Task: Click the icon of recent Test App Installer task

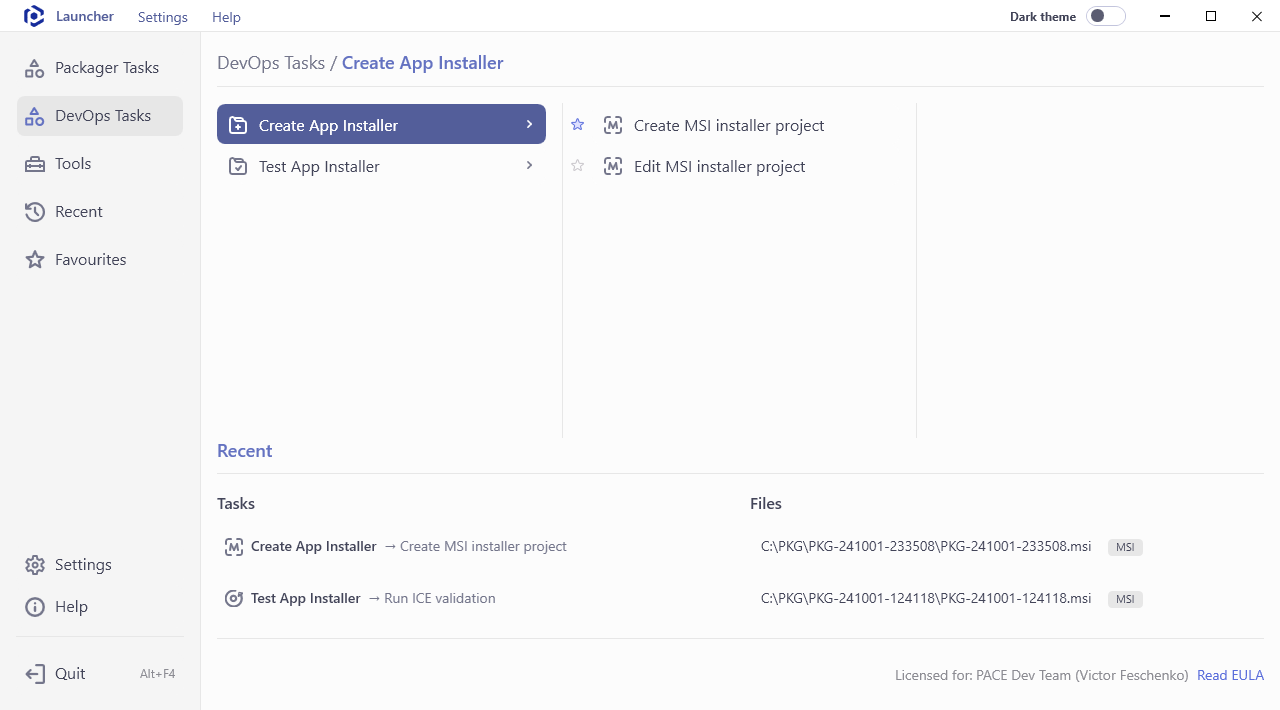Action: (234, 599)
